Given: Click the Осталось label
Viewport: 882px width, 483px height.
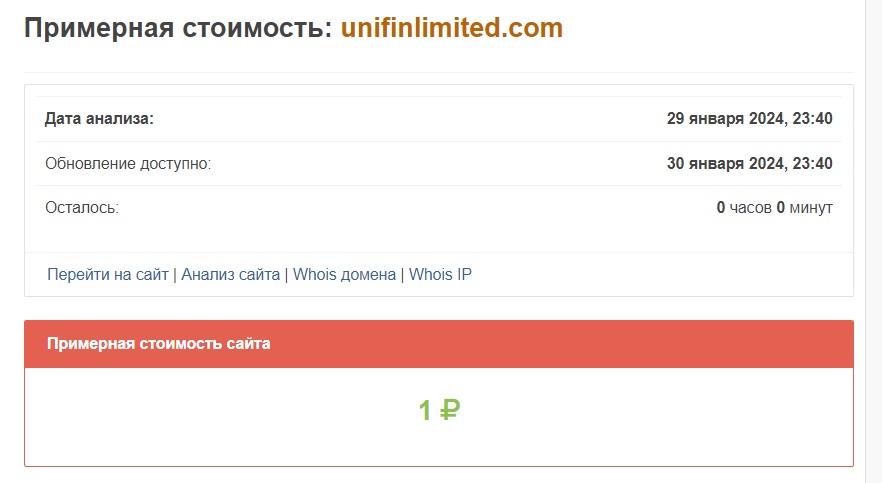Looking at the screenshot, I should (x=82, y=208).
